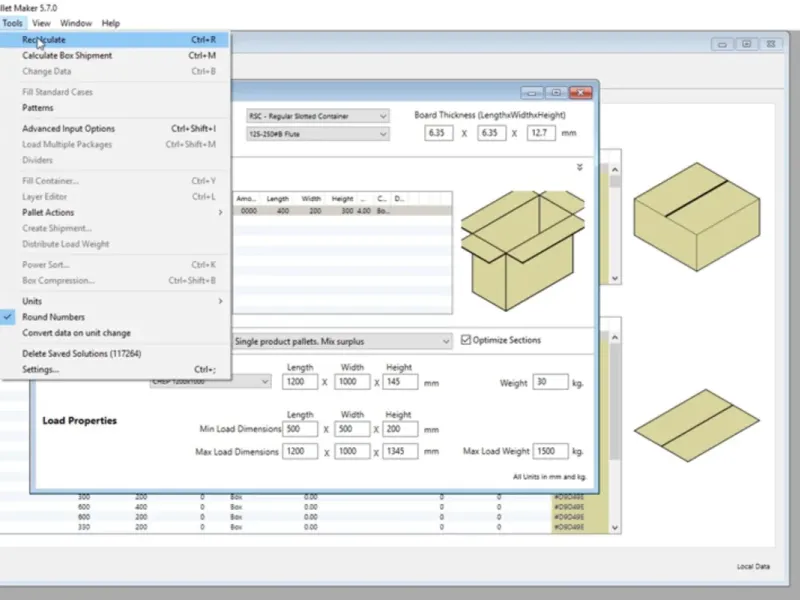Expand Pallet Actions submenu

point(115,212)
